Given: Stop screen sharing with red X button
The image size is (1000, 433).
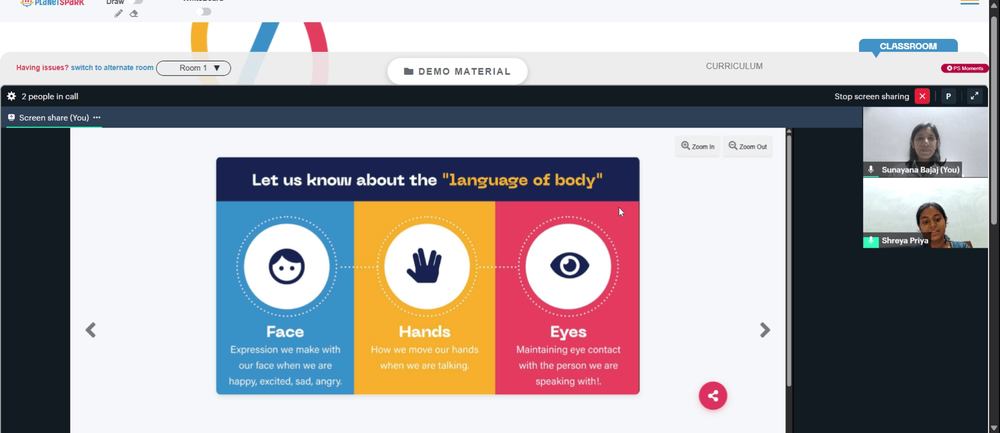Looking at the screenshot, I should click(x=922, y=96).
